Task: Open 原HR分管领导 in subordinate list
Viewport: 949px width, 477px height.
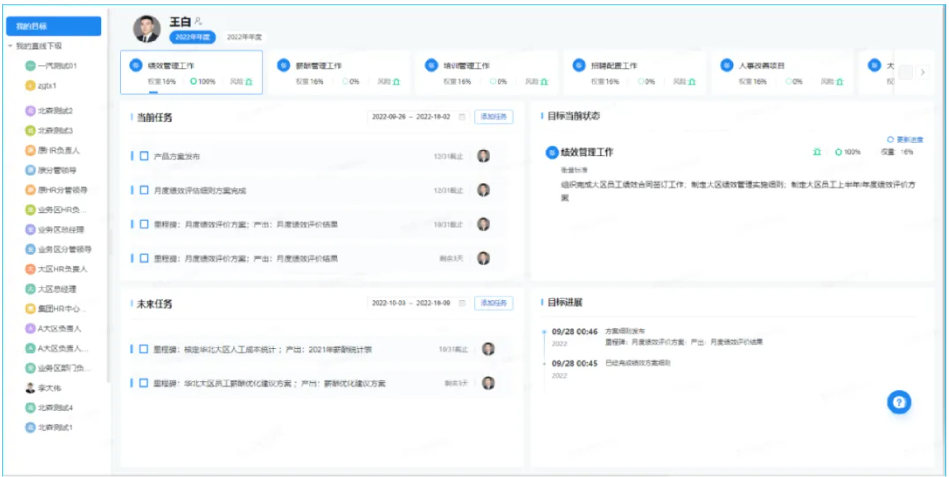Action: (x=62, y=190)
